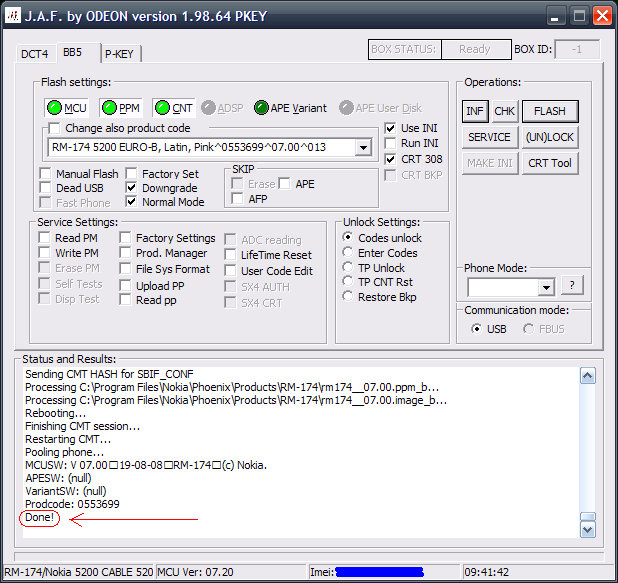Check the User Code Edit option
Screen dimensions: 618x583
point(230,271)
